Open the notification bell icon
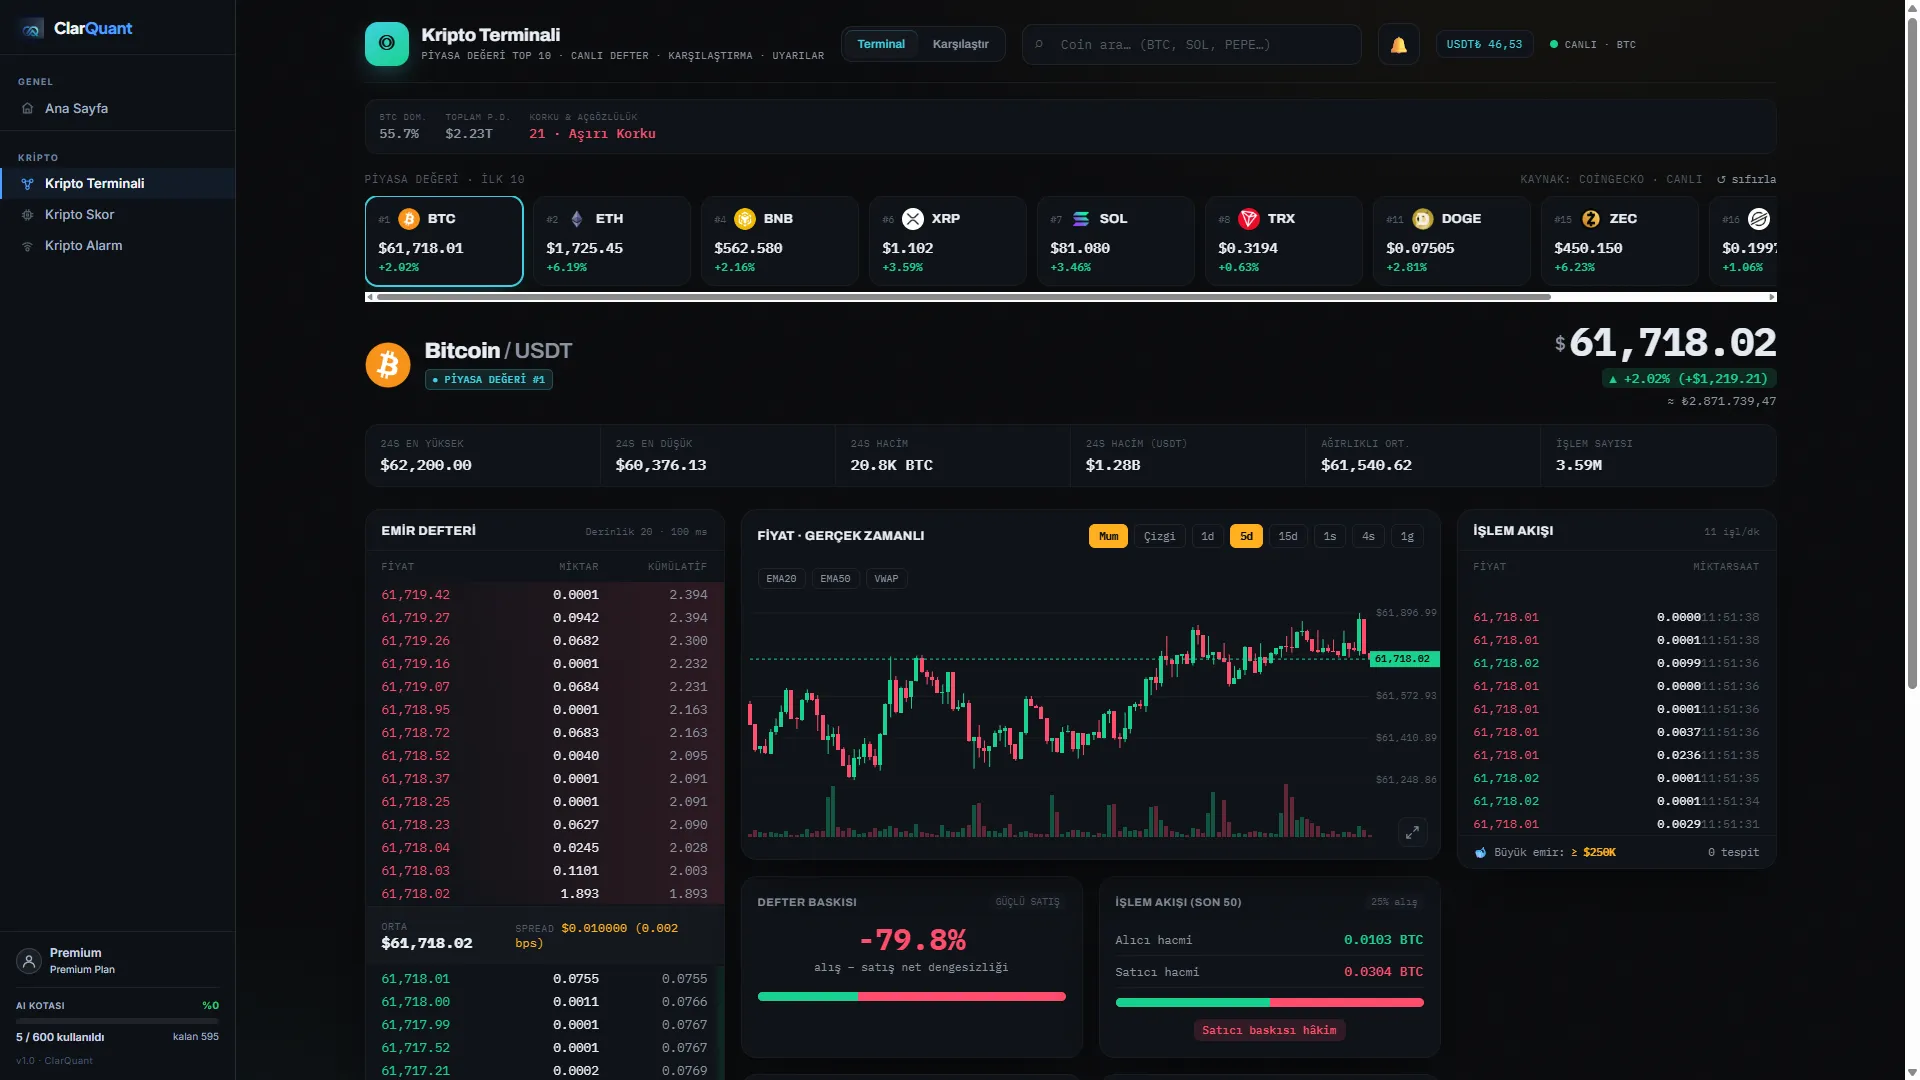Screen dimensions: 1920x1080 [x=1398, y=45]
